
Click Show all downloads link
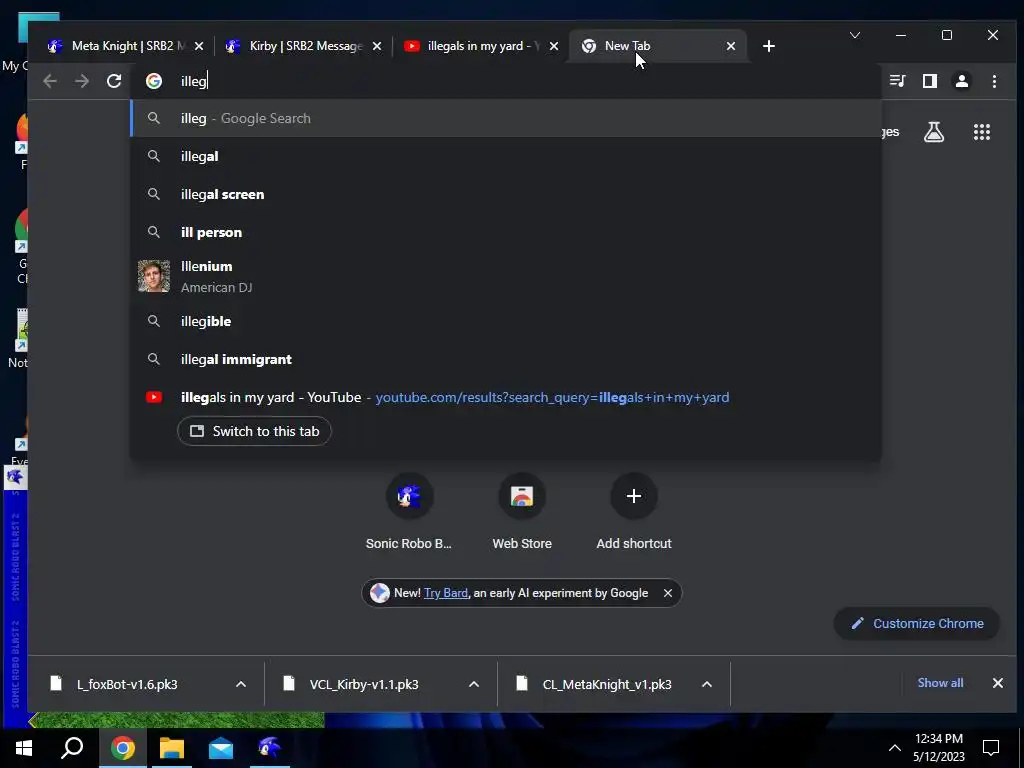coord(940,683)
